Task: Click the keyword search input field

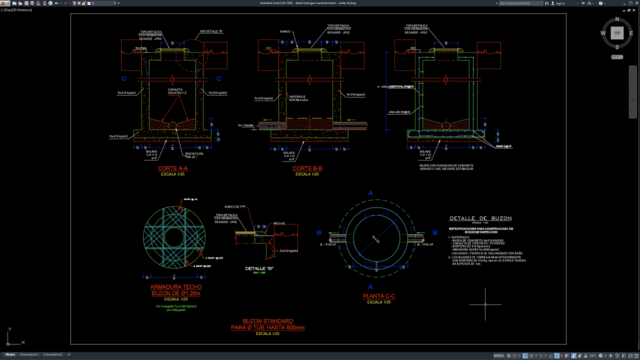Action: 521,3
